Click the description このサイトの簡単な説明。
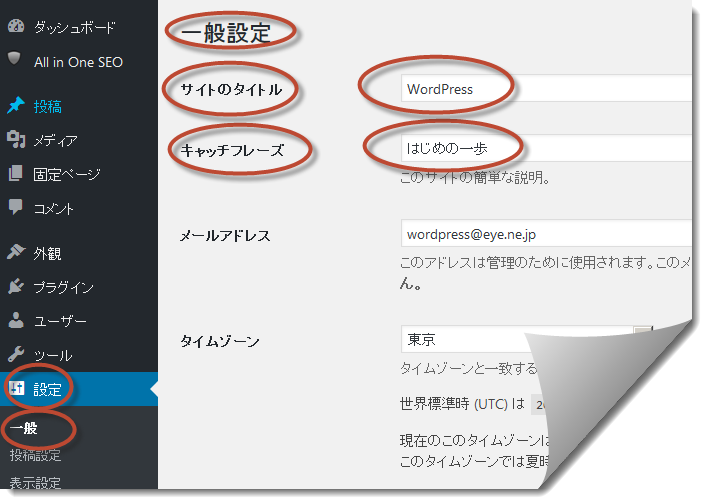Screen dimensions: 707x504 475,178
